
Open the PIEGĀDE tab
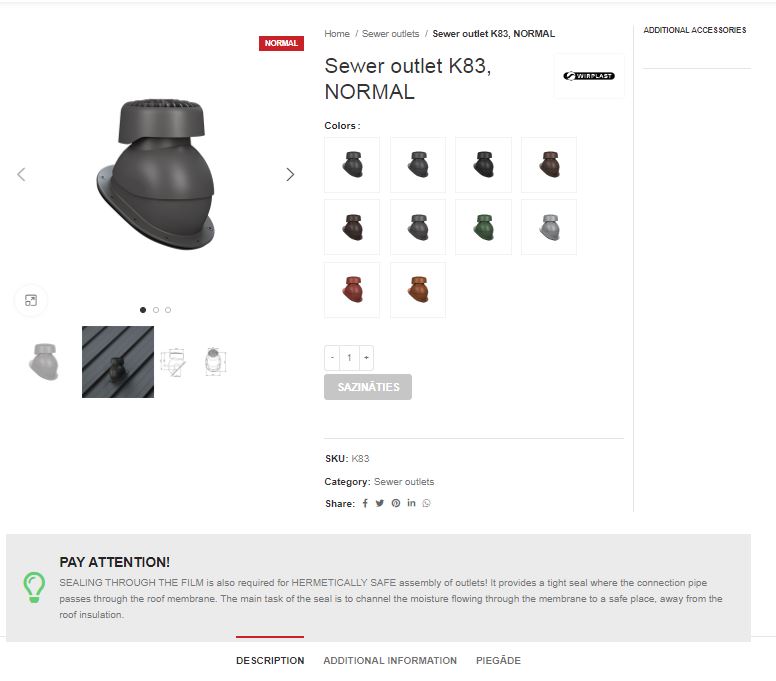[x=498, y=661]
